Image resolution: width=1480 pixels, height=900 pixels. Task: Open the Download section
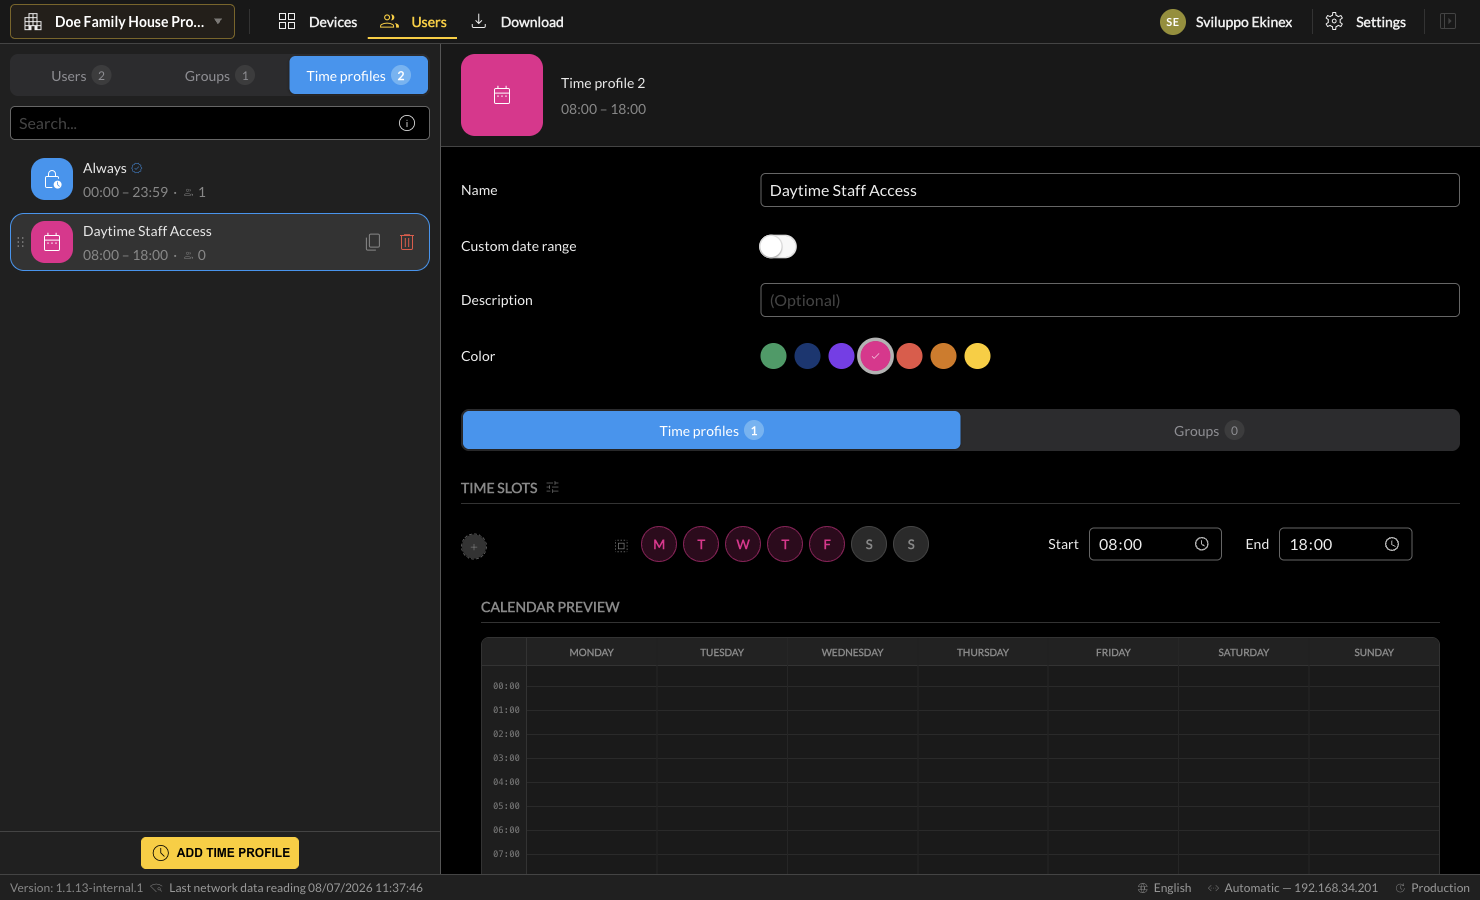point(517,22)
